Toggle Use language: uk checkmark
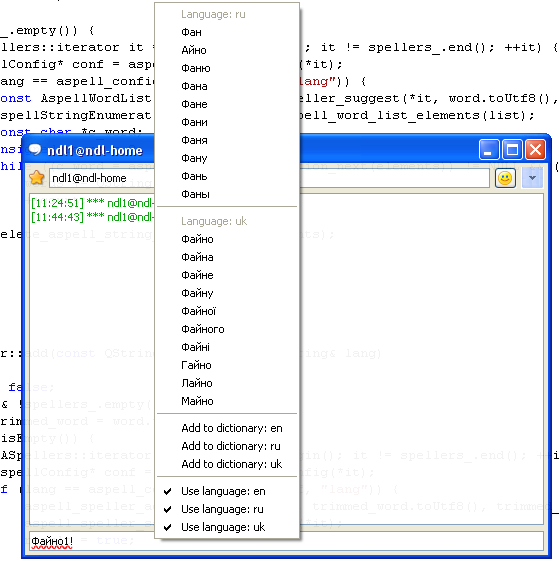The height and width of the screenshot is (566, 559). [227, 527]
